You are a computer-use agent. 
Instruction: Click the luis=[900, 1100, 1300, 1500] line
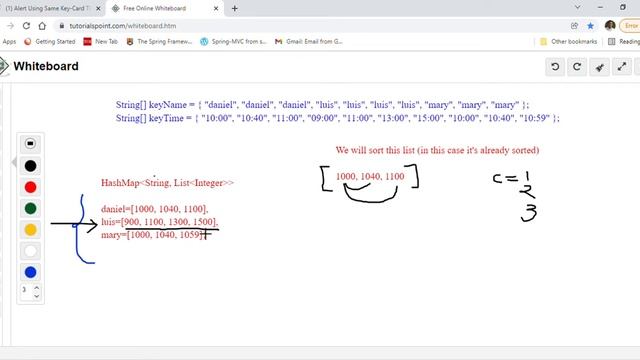[x=160, y=222]
